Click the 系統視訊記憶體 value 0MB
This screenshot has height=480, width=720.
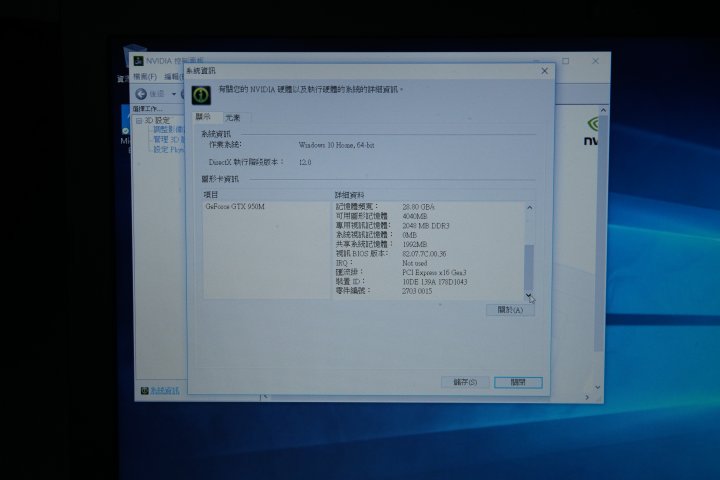click(x=410, y=235)
